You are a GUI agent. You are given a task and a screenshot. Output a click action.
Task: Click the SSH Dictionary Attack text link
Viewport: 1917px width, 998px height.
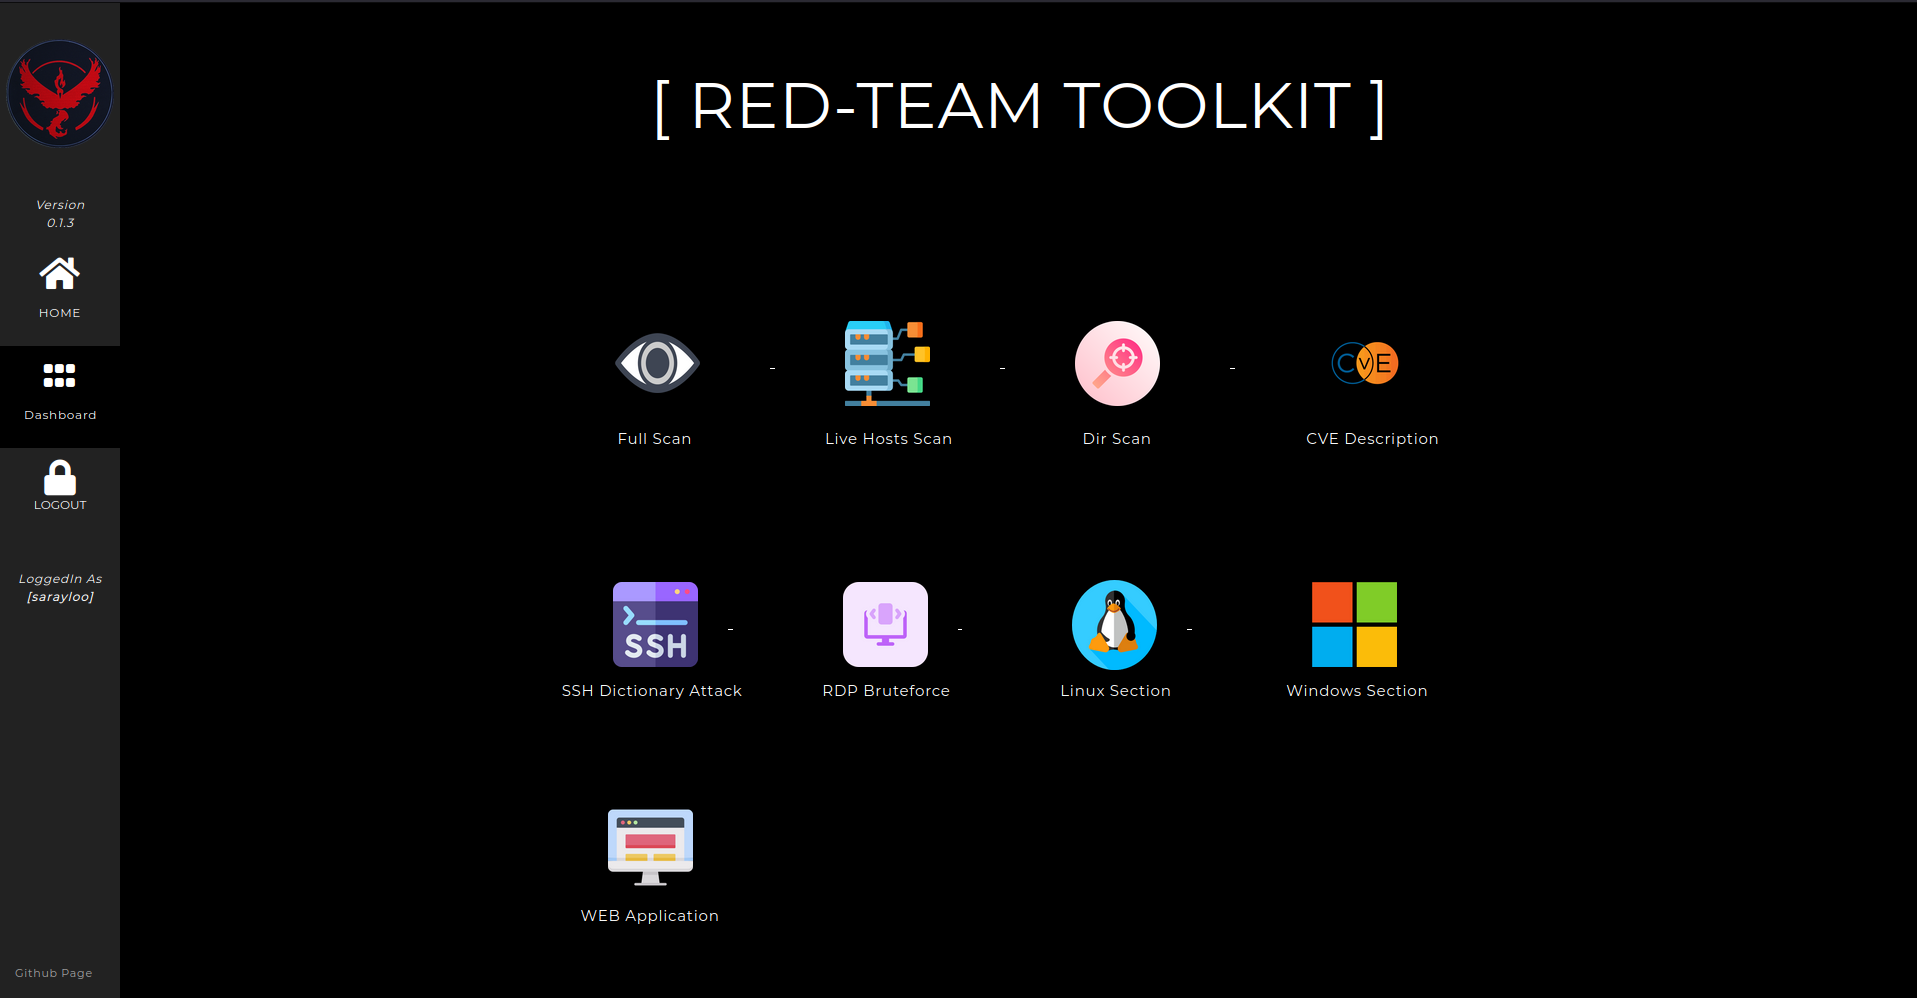pyautogui.click(x=652, y=691)
